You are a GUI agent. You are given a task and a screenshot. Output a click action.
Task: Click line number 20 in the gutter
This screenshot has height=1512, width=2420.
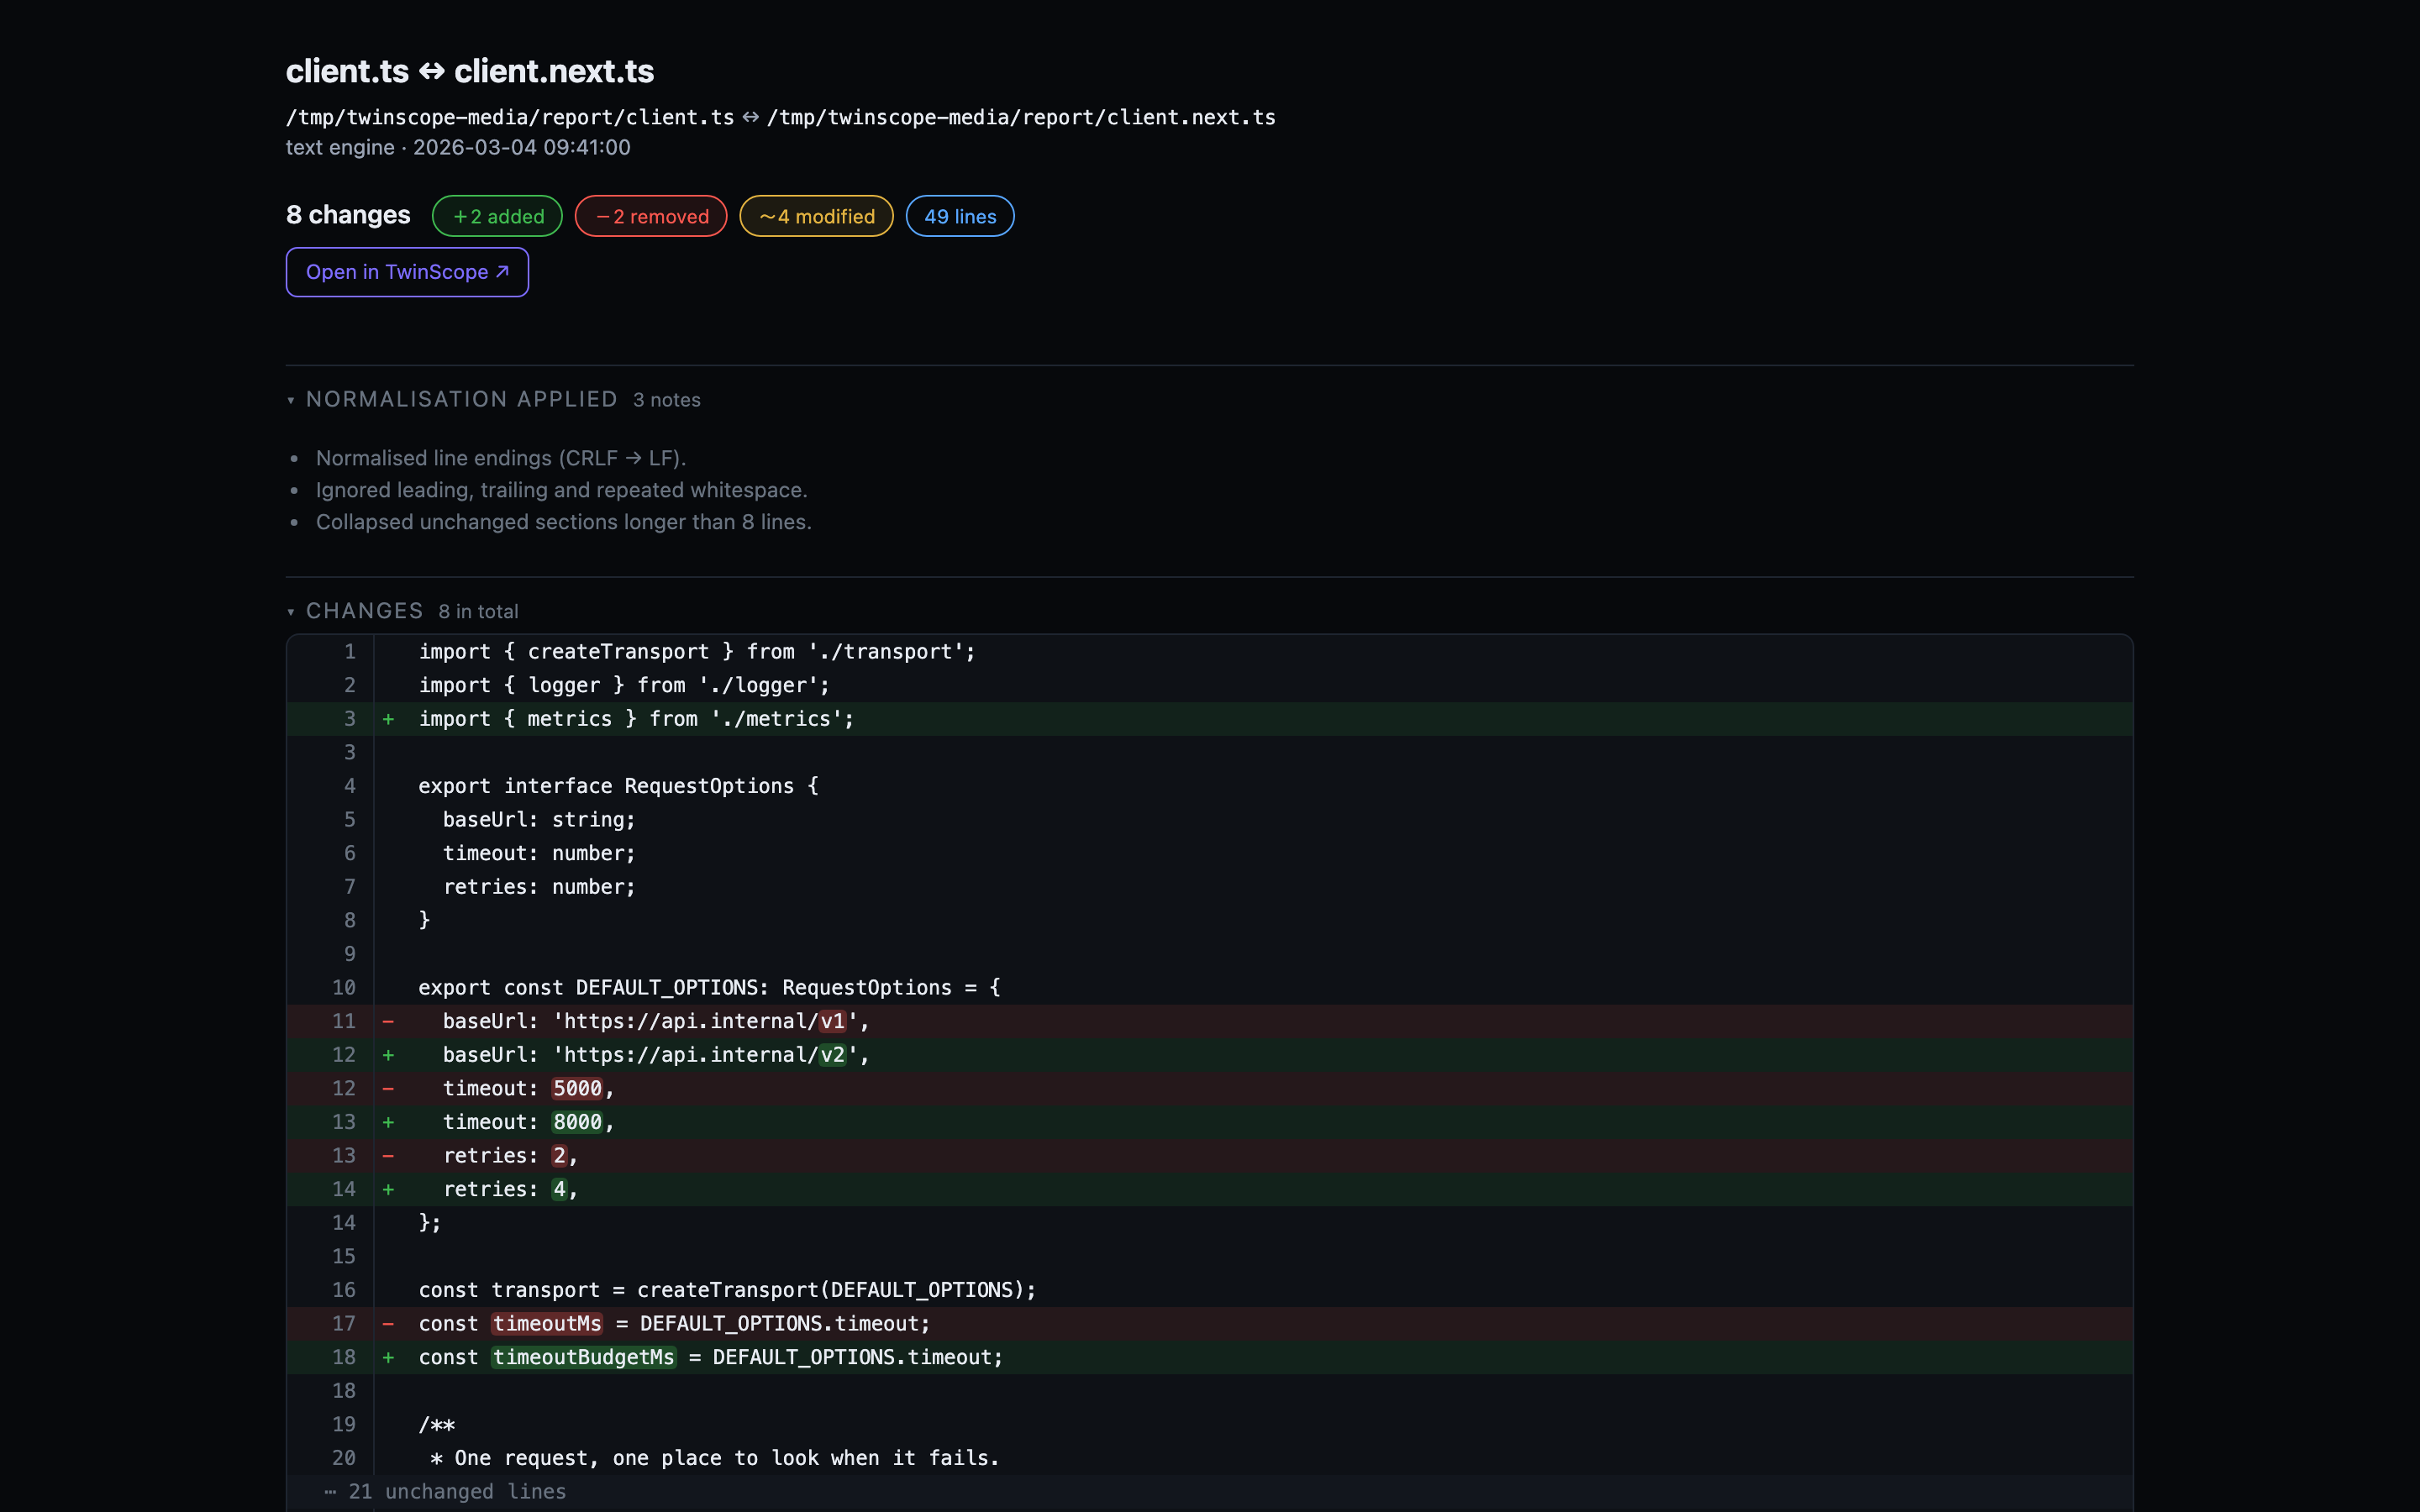pyautogui.click(x=343, y=1458)
